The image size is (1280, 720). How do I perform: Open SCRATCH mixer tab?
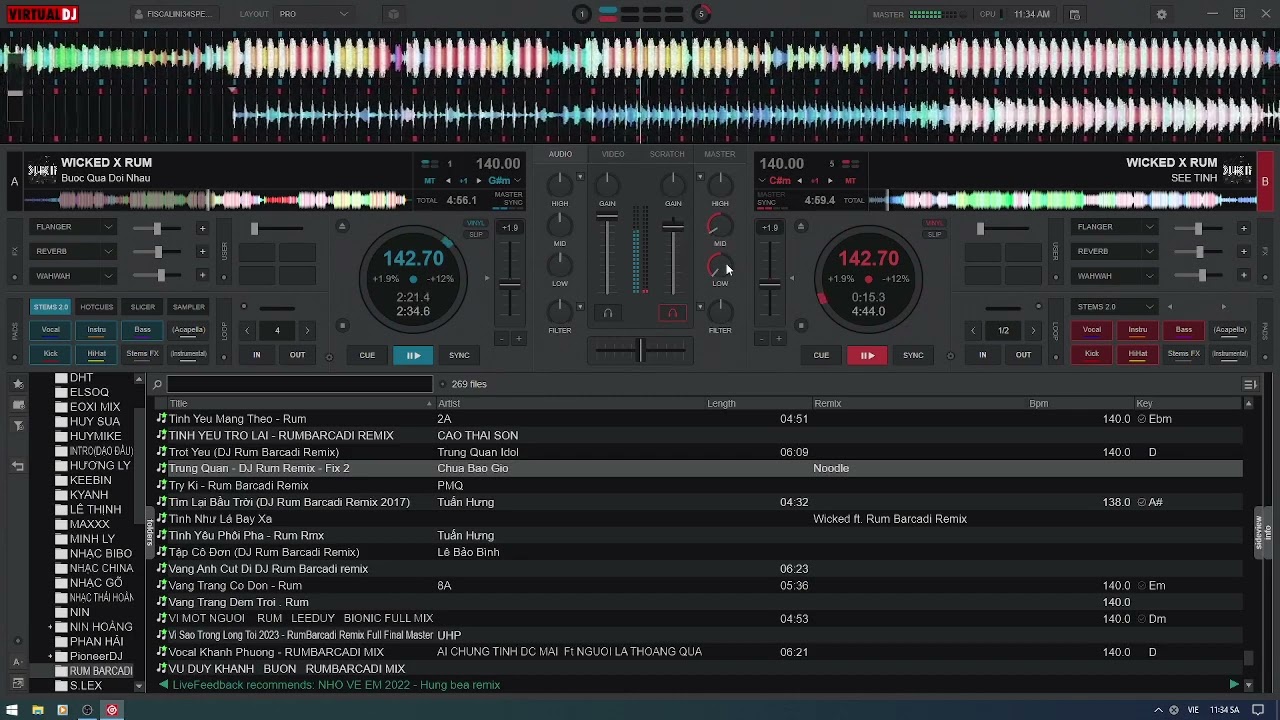click(667, 154)
